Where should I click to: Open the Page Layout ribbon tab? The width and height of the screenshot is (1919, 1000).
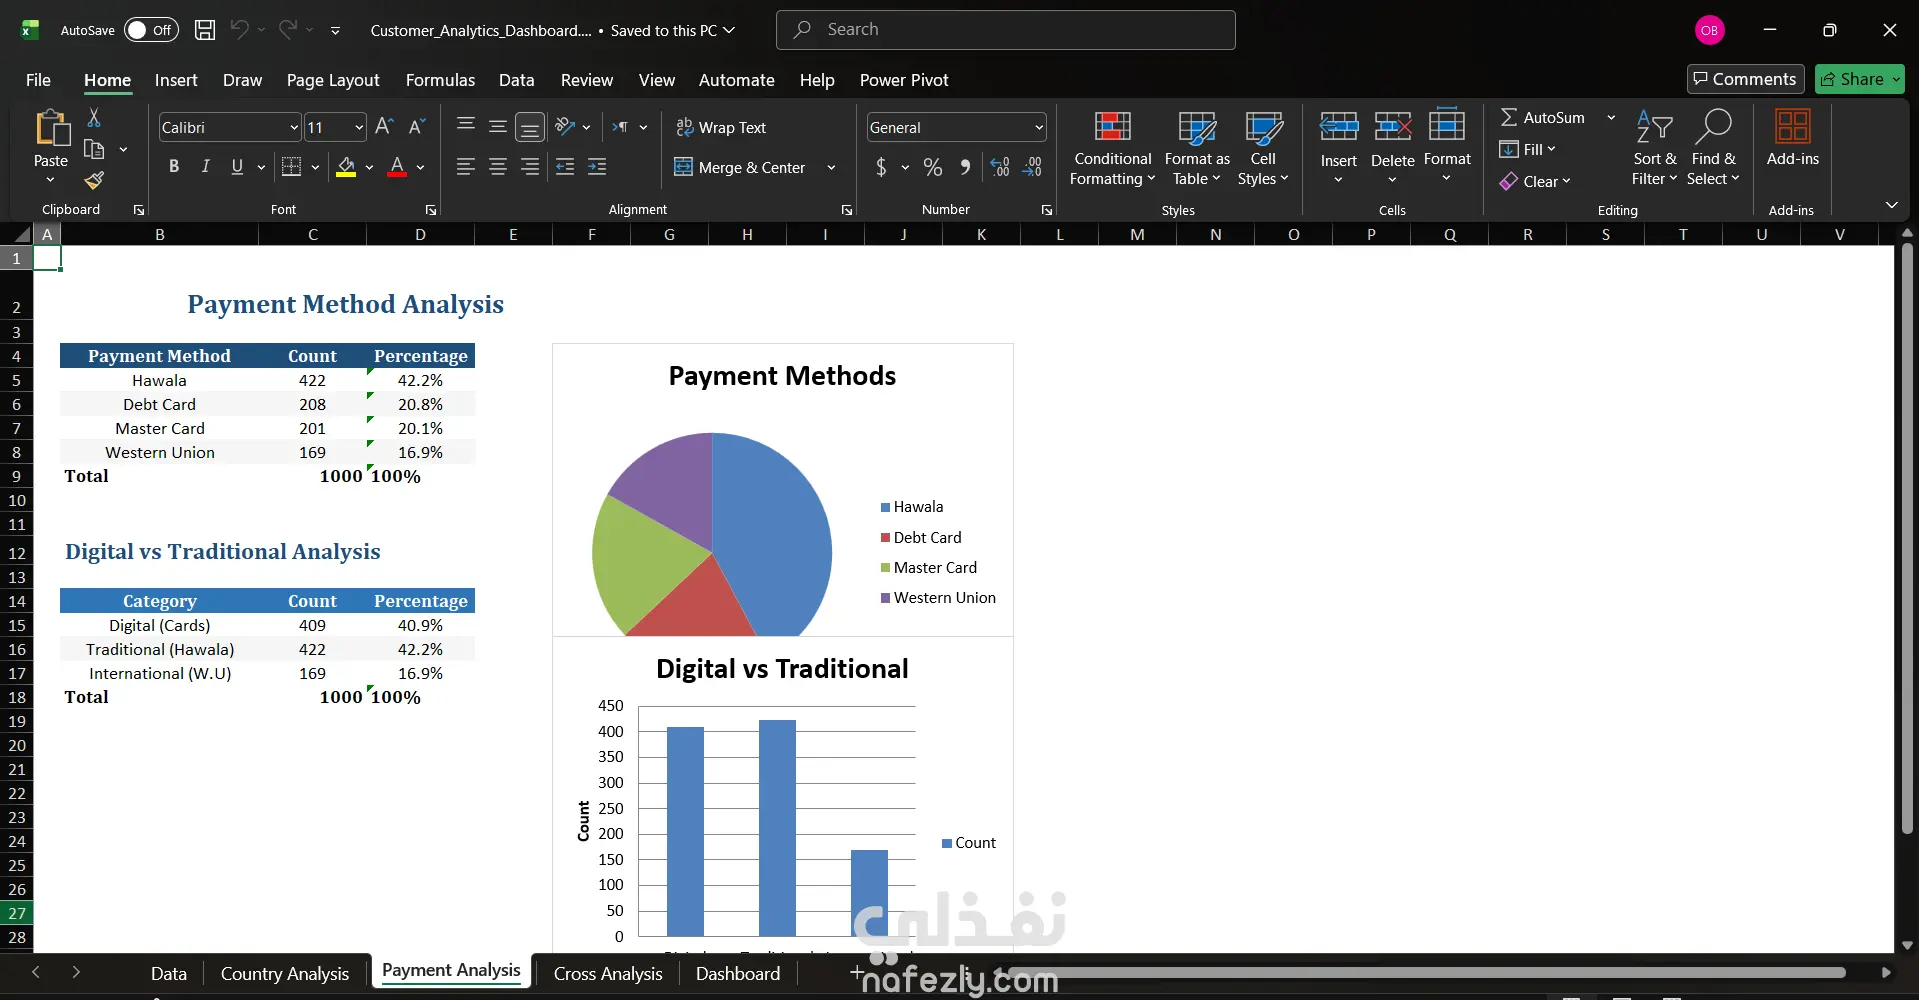point(332,80)
